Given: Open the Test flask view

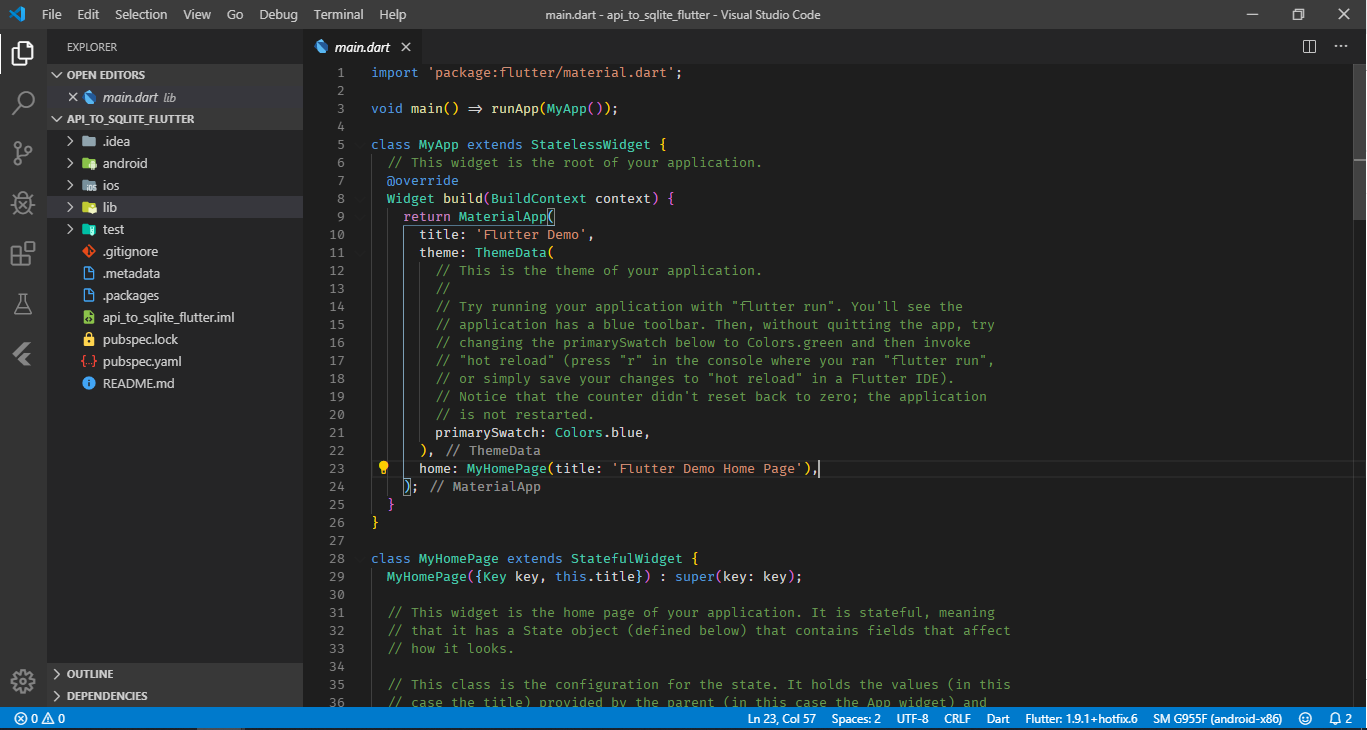Looking at the screenshot, I should pos(23,304).
